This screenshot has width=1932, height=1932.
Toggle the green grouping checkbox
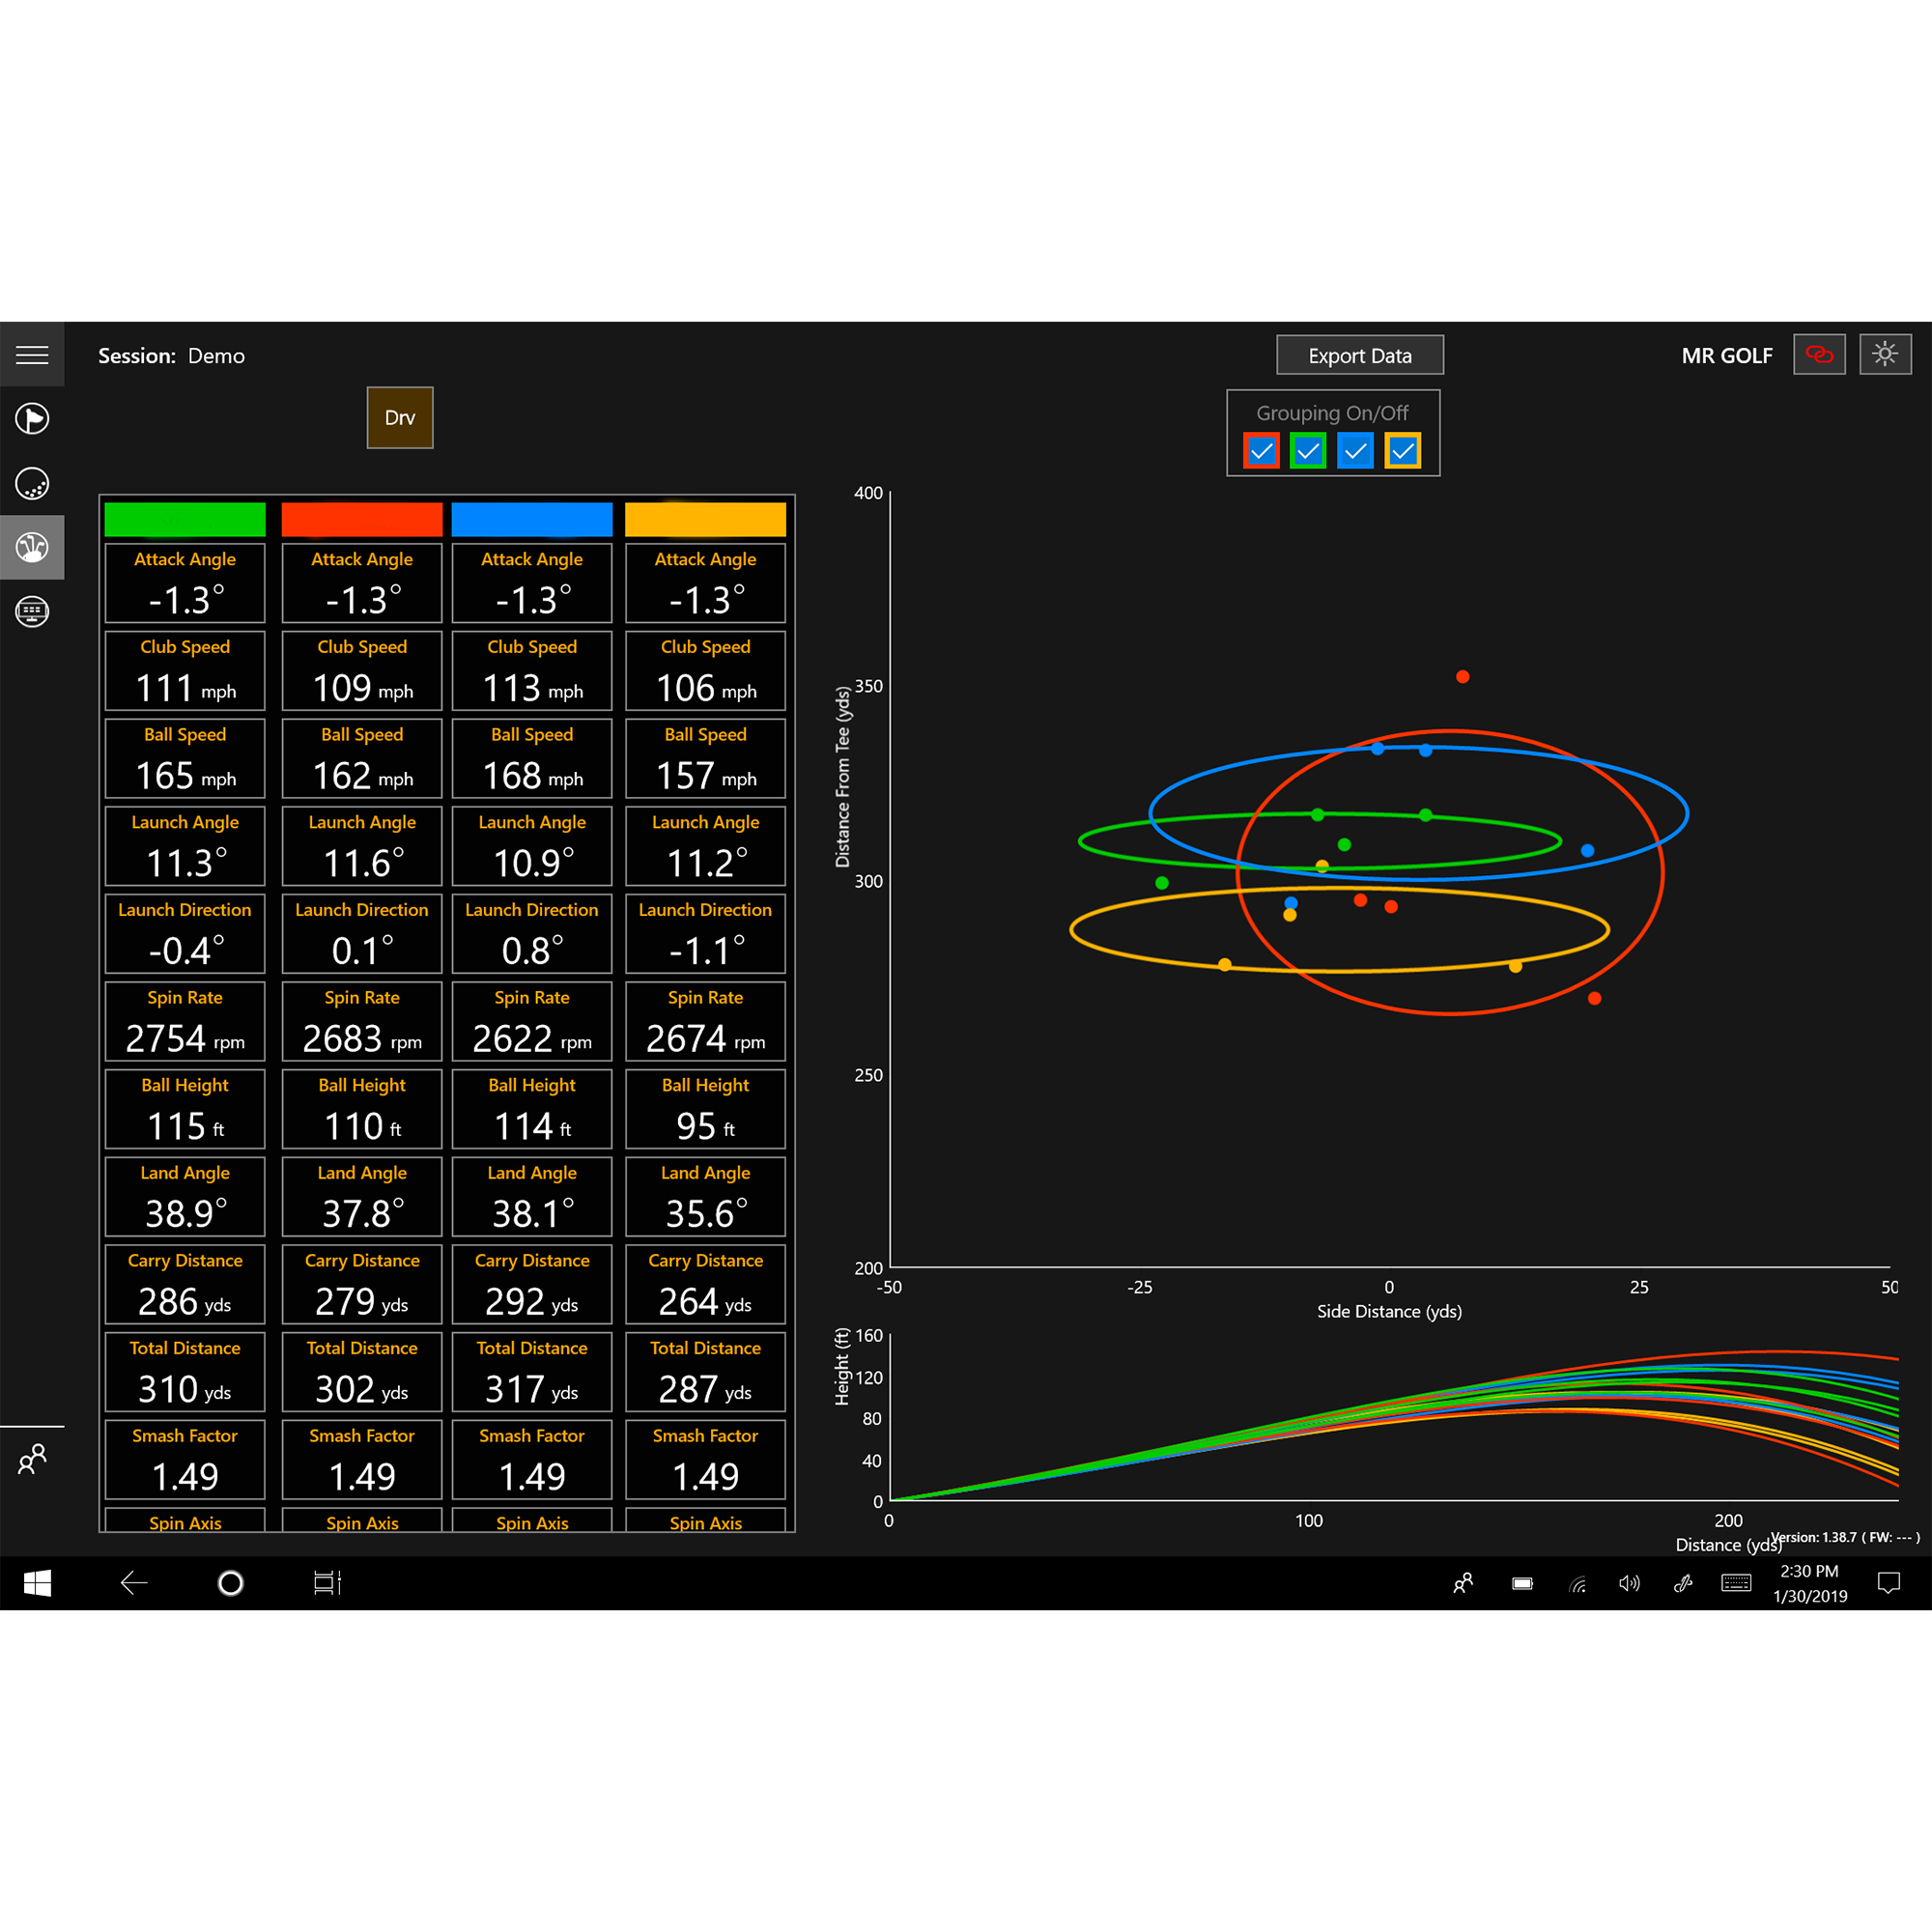coord(1308,450)
